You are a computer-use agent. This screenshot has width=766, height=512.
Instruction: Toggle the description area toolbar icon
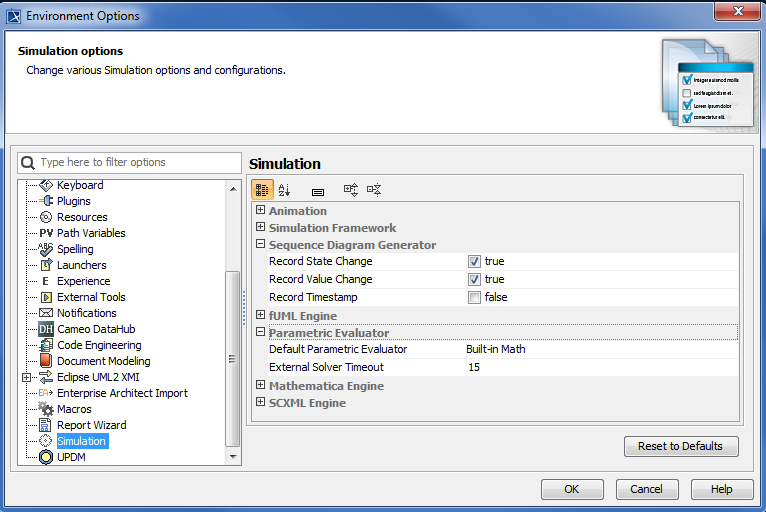[x=318, y=190]
